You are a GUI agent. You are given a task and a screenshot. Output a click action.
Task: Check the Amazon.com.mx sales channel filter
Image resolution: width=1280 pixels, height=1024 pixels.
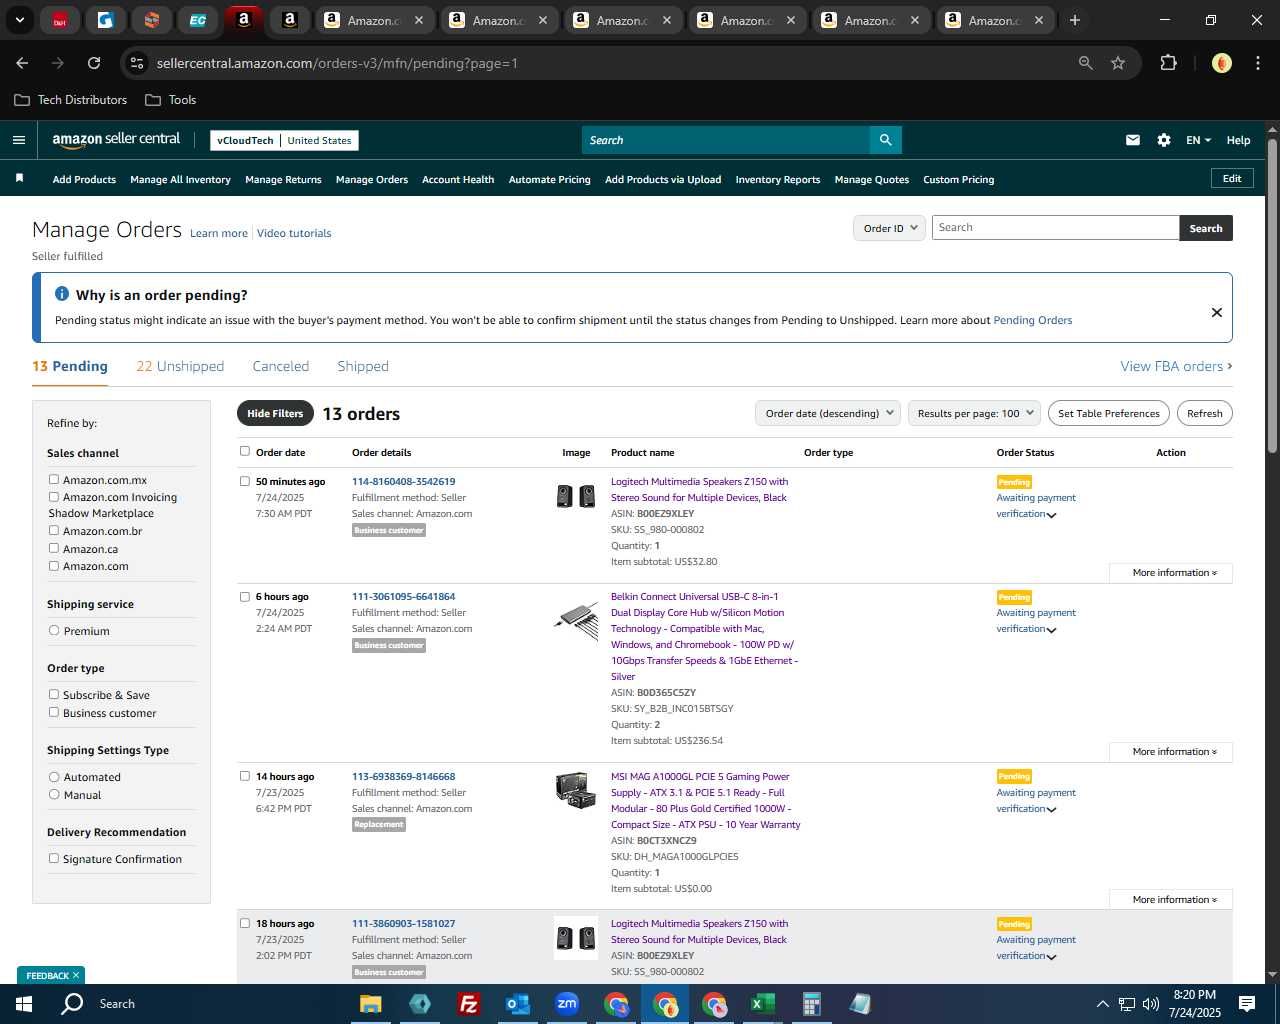pyautogui.click(x=54, y=480)
